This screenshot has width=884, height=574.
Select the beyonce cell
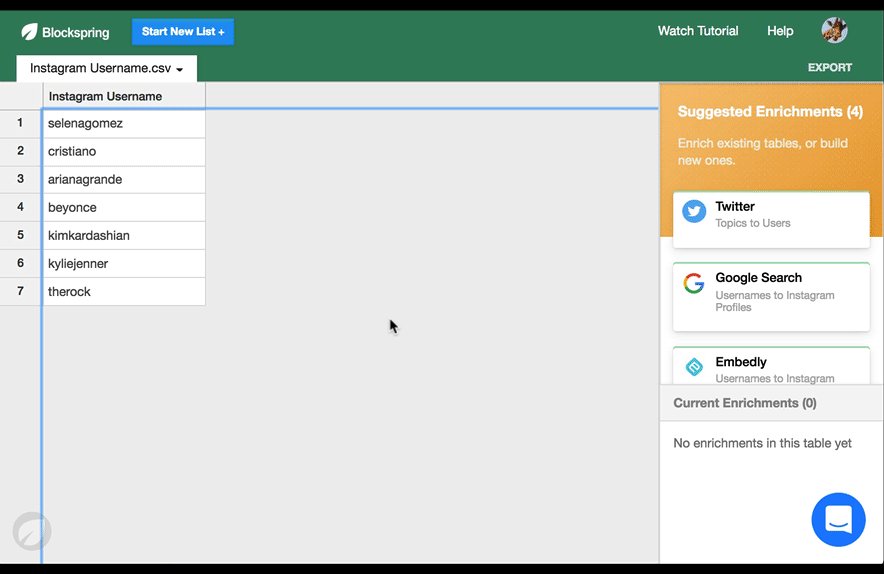(x=124, y=207)
